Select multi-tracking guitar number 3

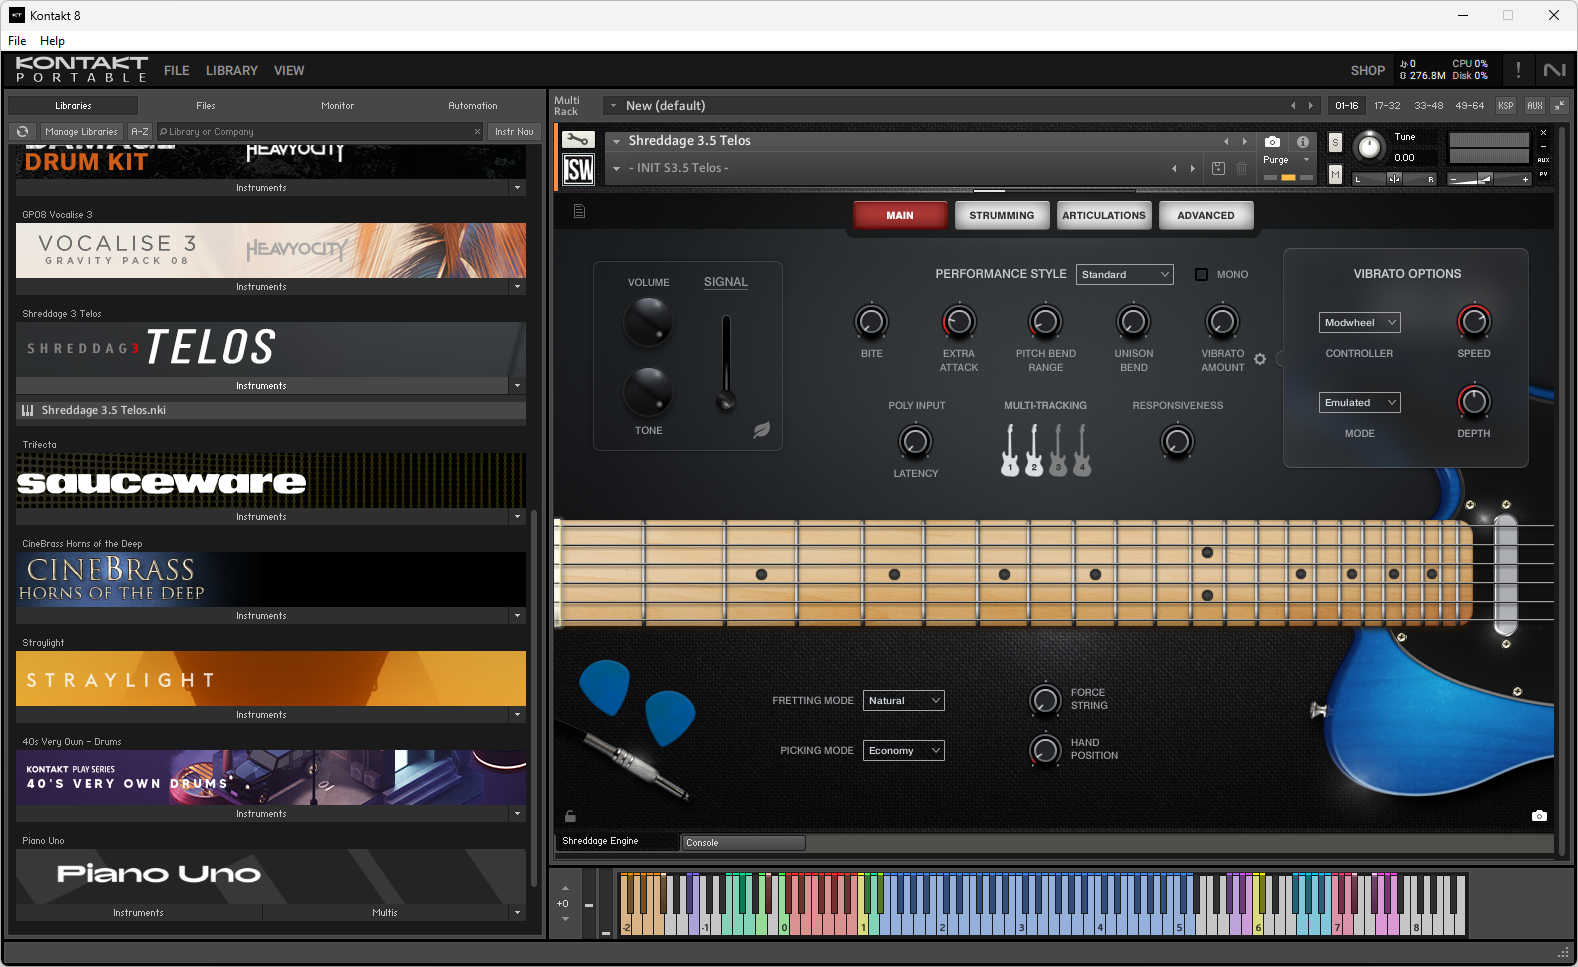pos(1058,450)
